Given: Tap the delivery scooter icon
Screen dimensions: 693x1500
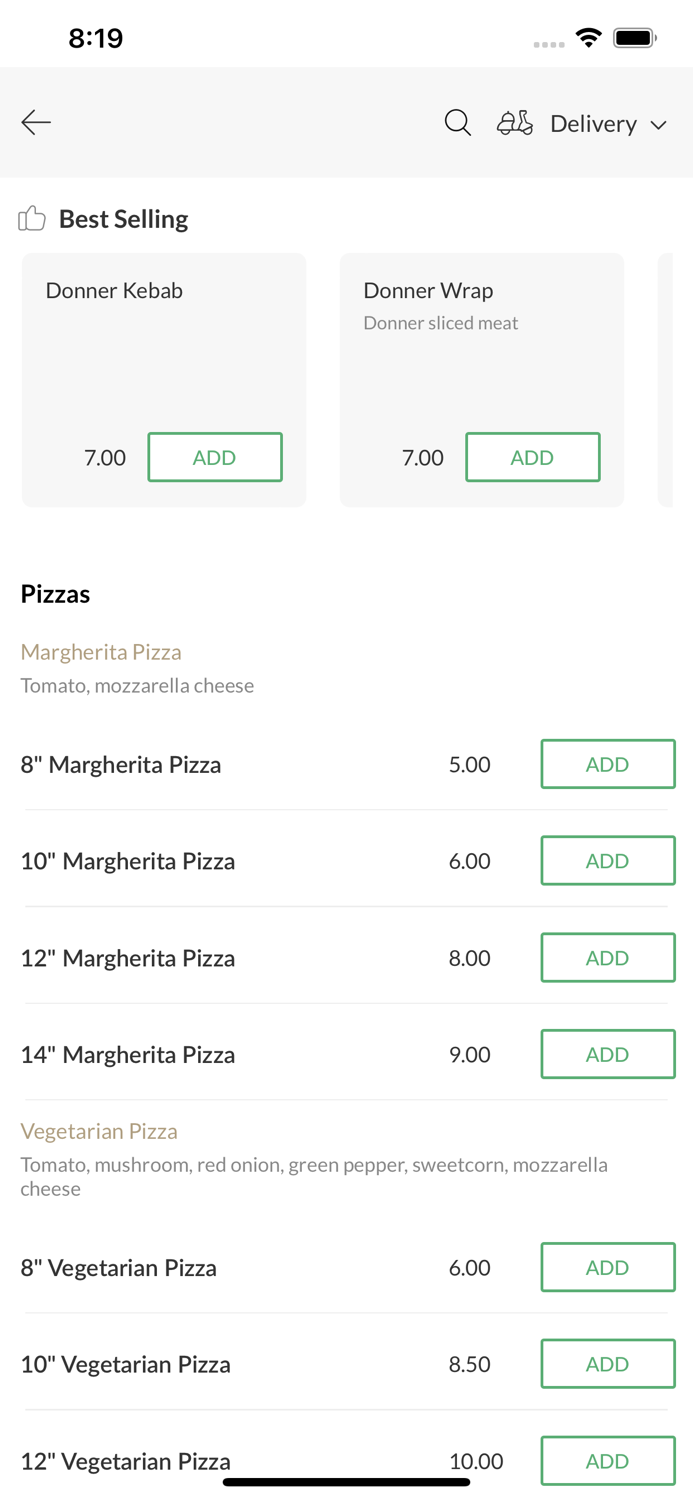Looking at the screenshot, I should tap(514, 122).
